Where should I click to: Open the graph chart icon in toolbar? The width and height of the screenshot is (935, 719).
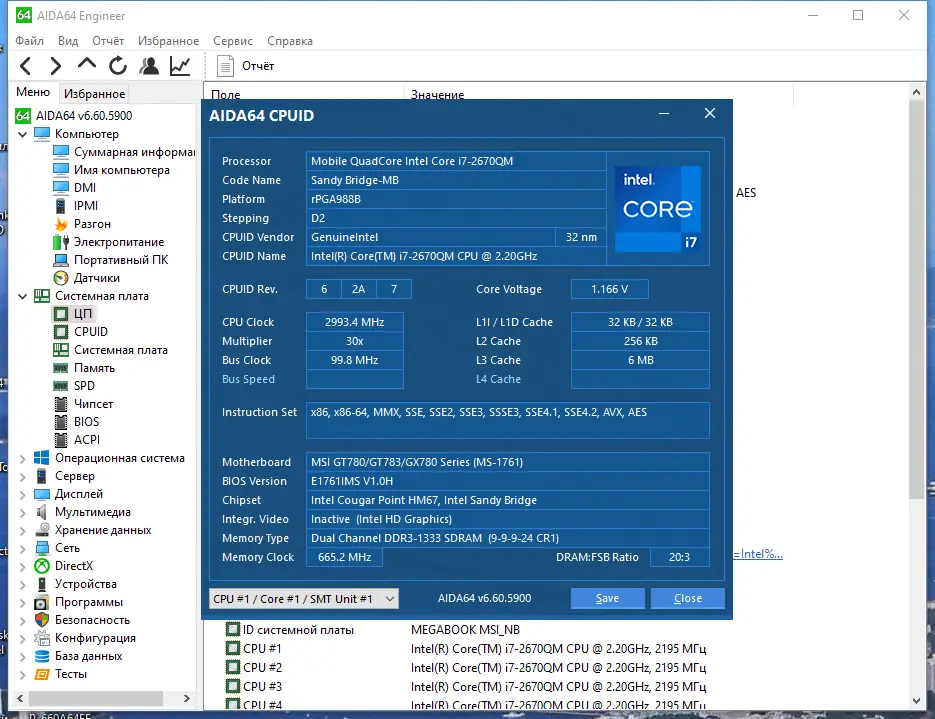click(180, 66)
